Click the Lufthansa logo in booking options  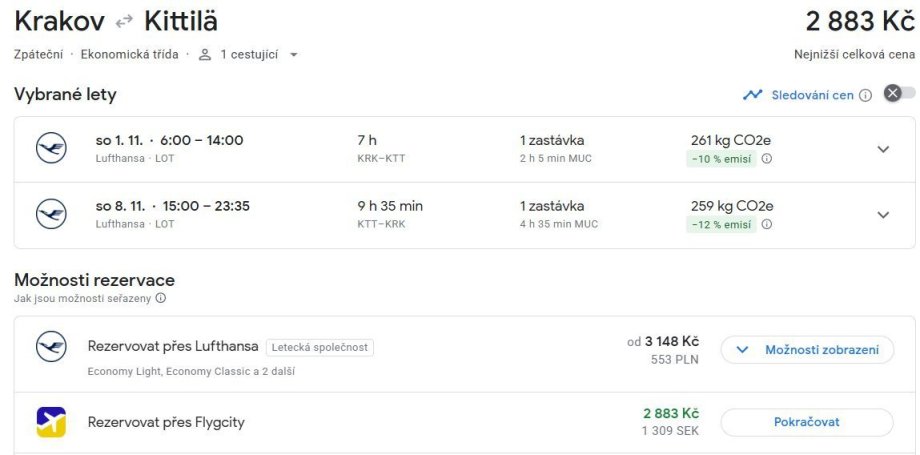pos(51,347)
